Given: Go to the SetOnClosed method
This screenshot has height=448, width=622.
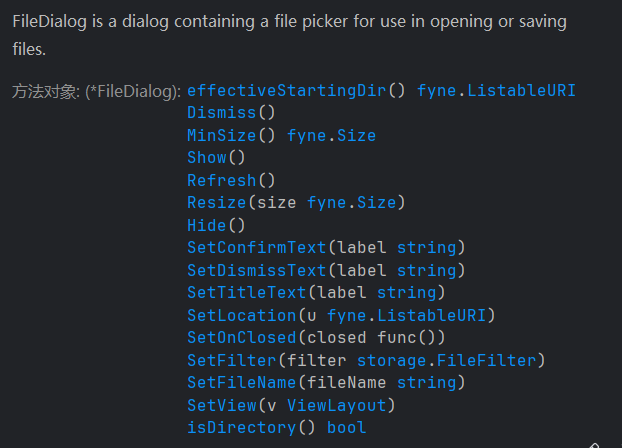Looking at the screenshot, I should pyautogui.click(x=241, y=338).
